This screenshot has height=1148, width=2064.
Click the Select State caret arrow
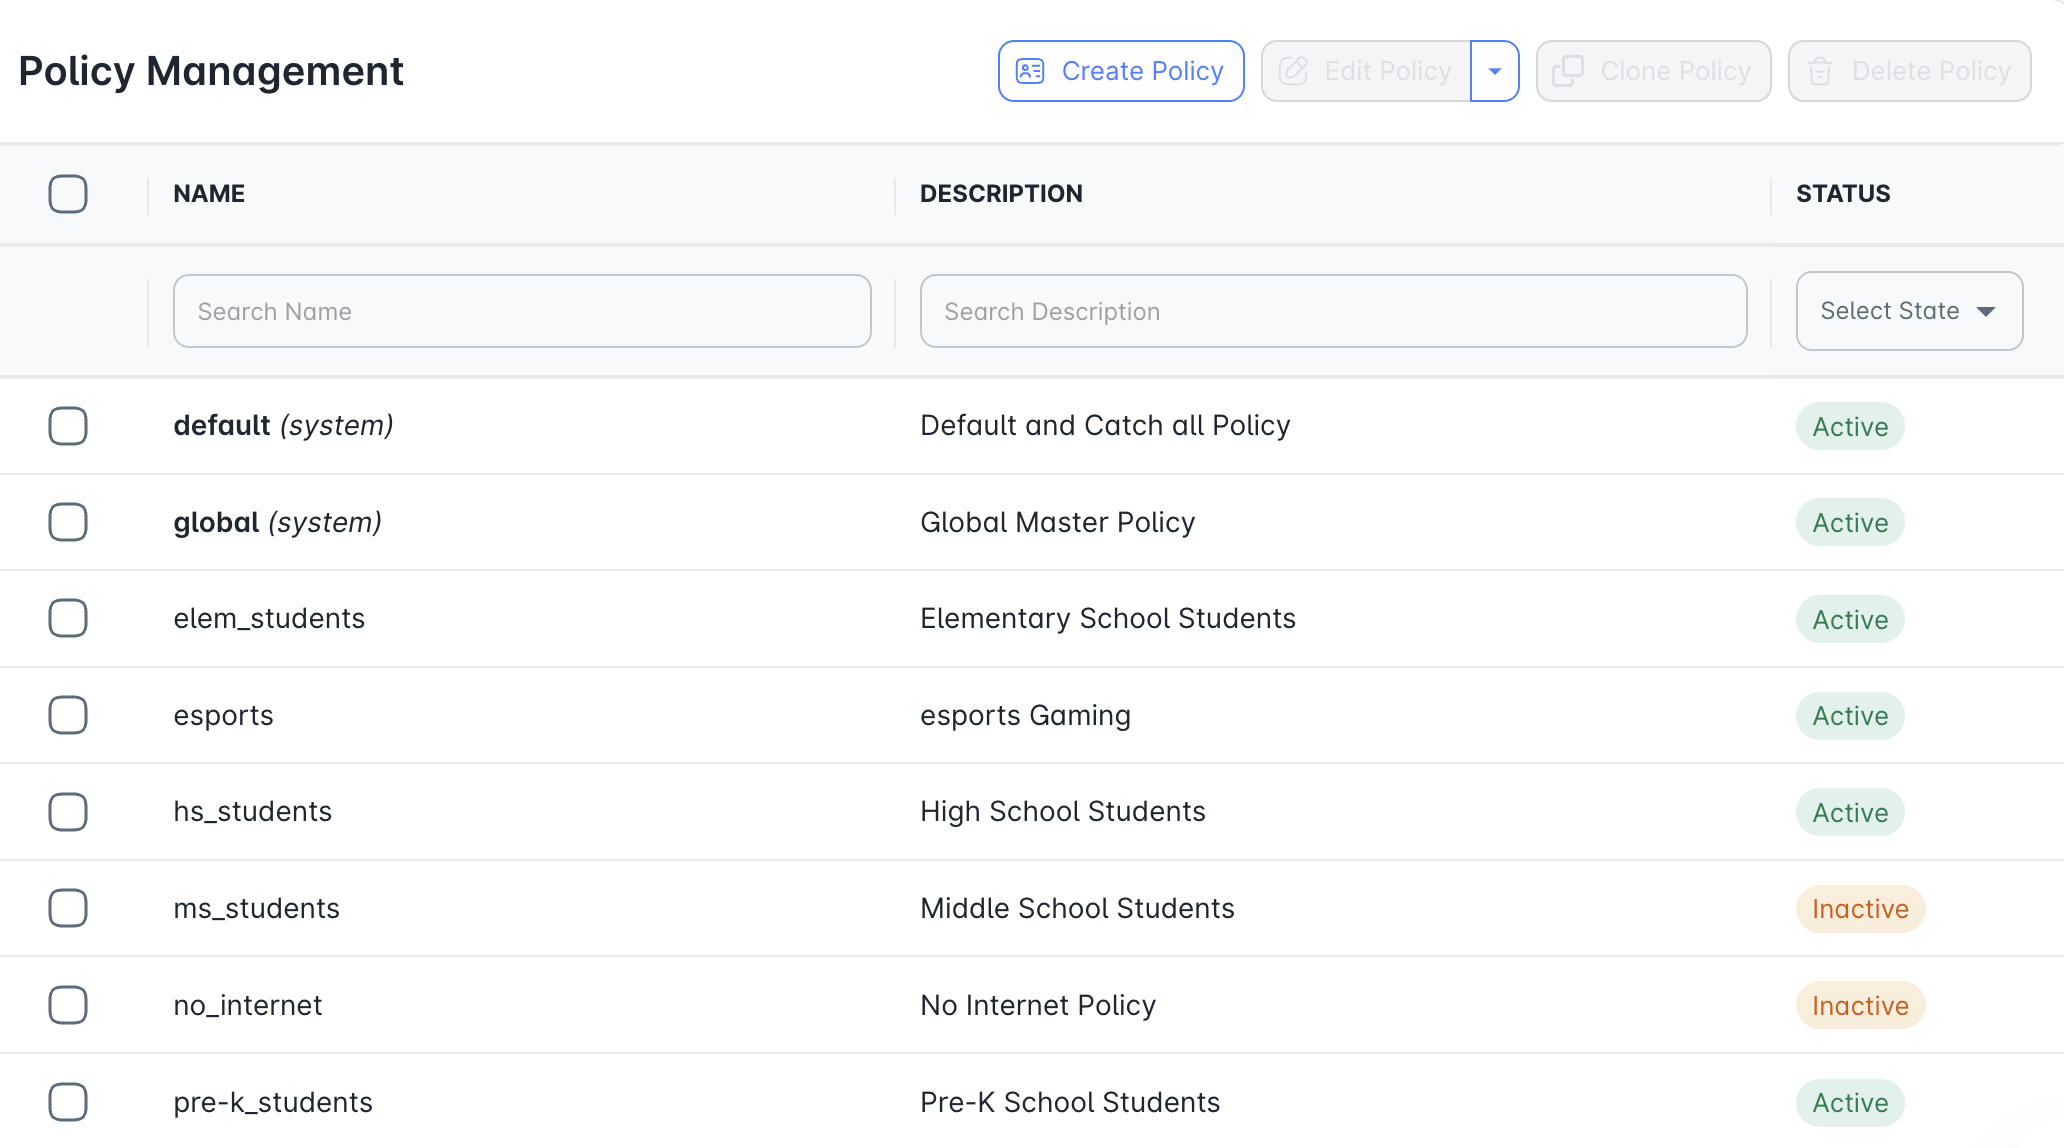pos(1986,312)
